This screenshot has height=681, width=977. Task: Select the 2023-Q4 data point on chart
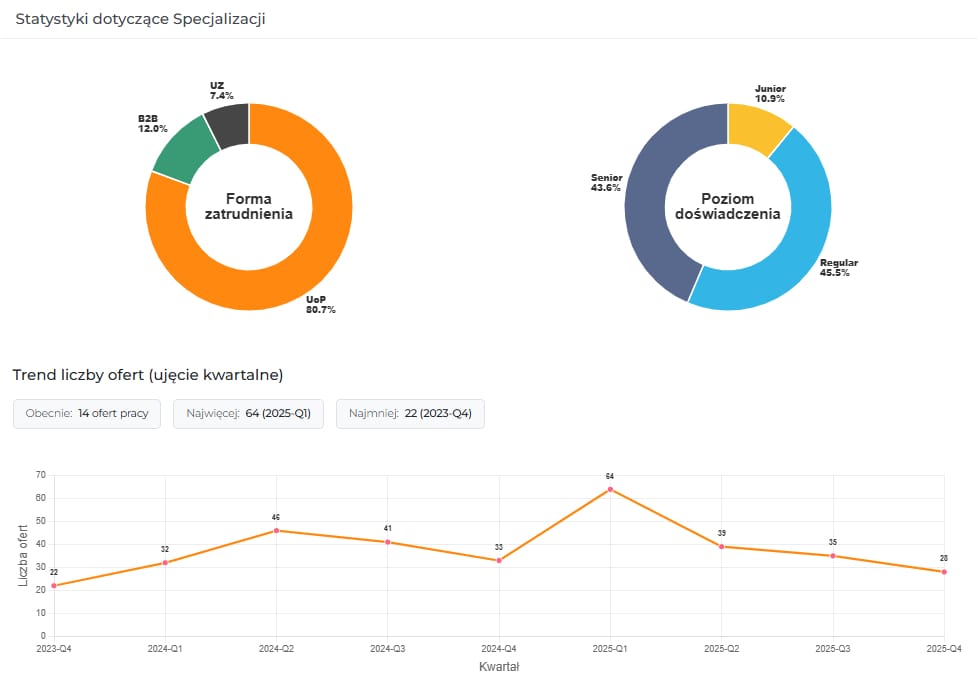pyautogui.click(x=54, y=585)
